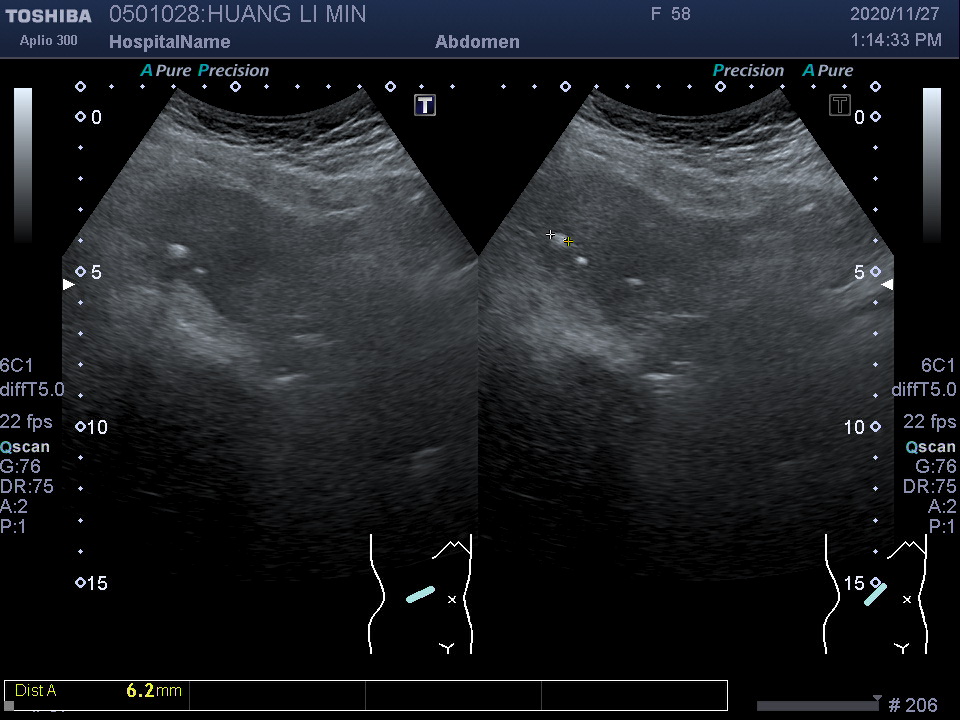Click the left grayscale bar
Screen dimensions: 960x720
(x=23, y=165)
